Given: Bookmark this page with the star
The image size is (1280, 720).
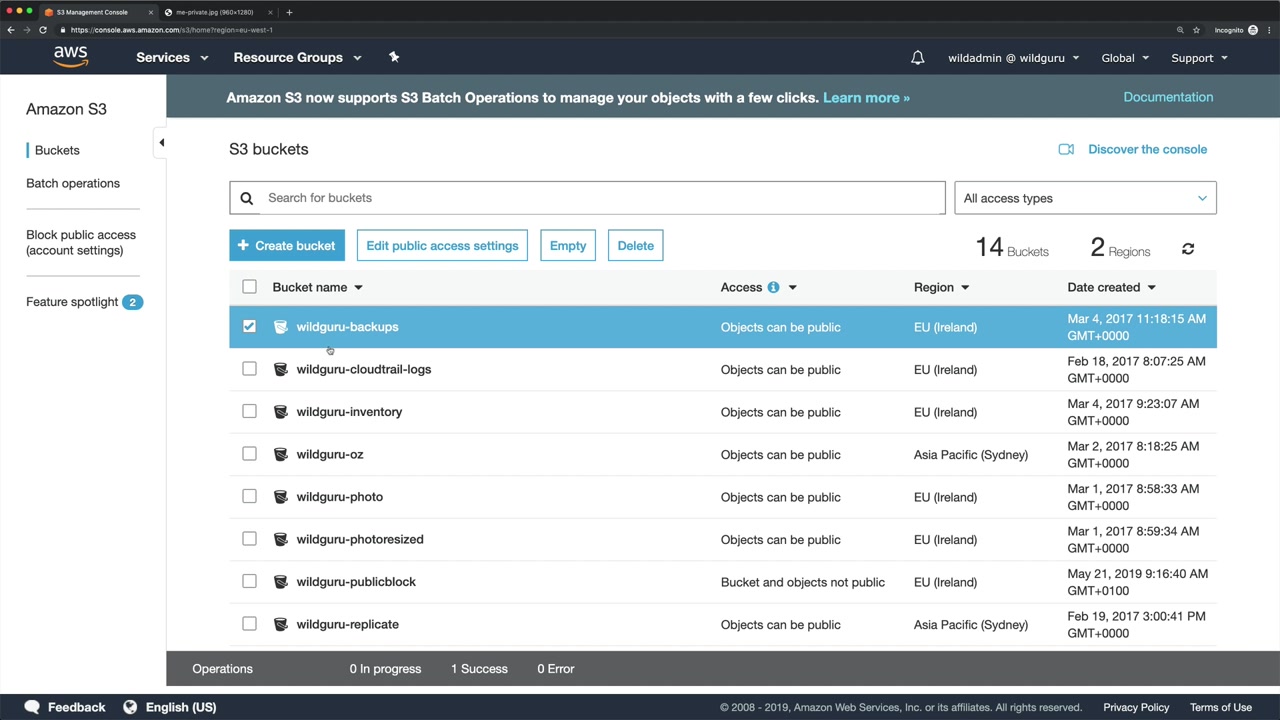Looking at the screenshot, I should pos(1196,30).
